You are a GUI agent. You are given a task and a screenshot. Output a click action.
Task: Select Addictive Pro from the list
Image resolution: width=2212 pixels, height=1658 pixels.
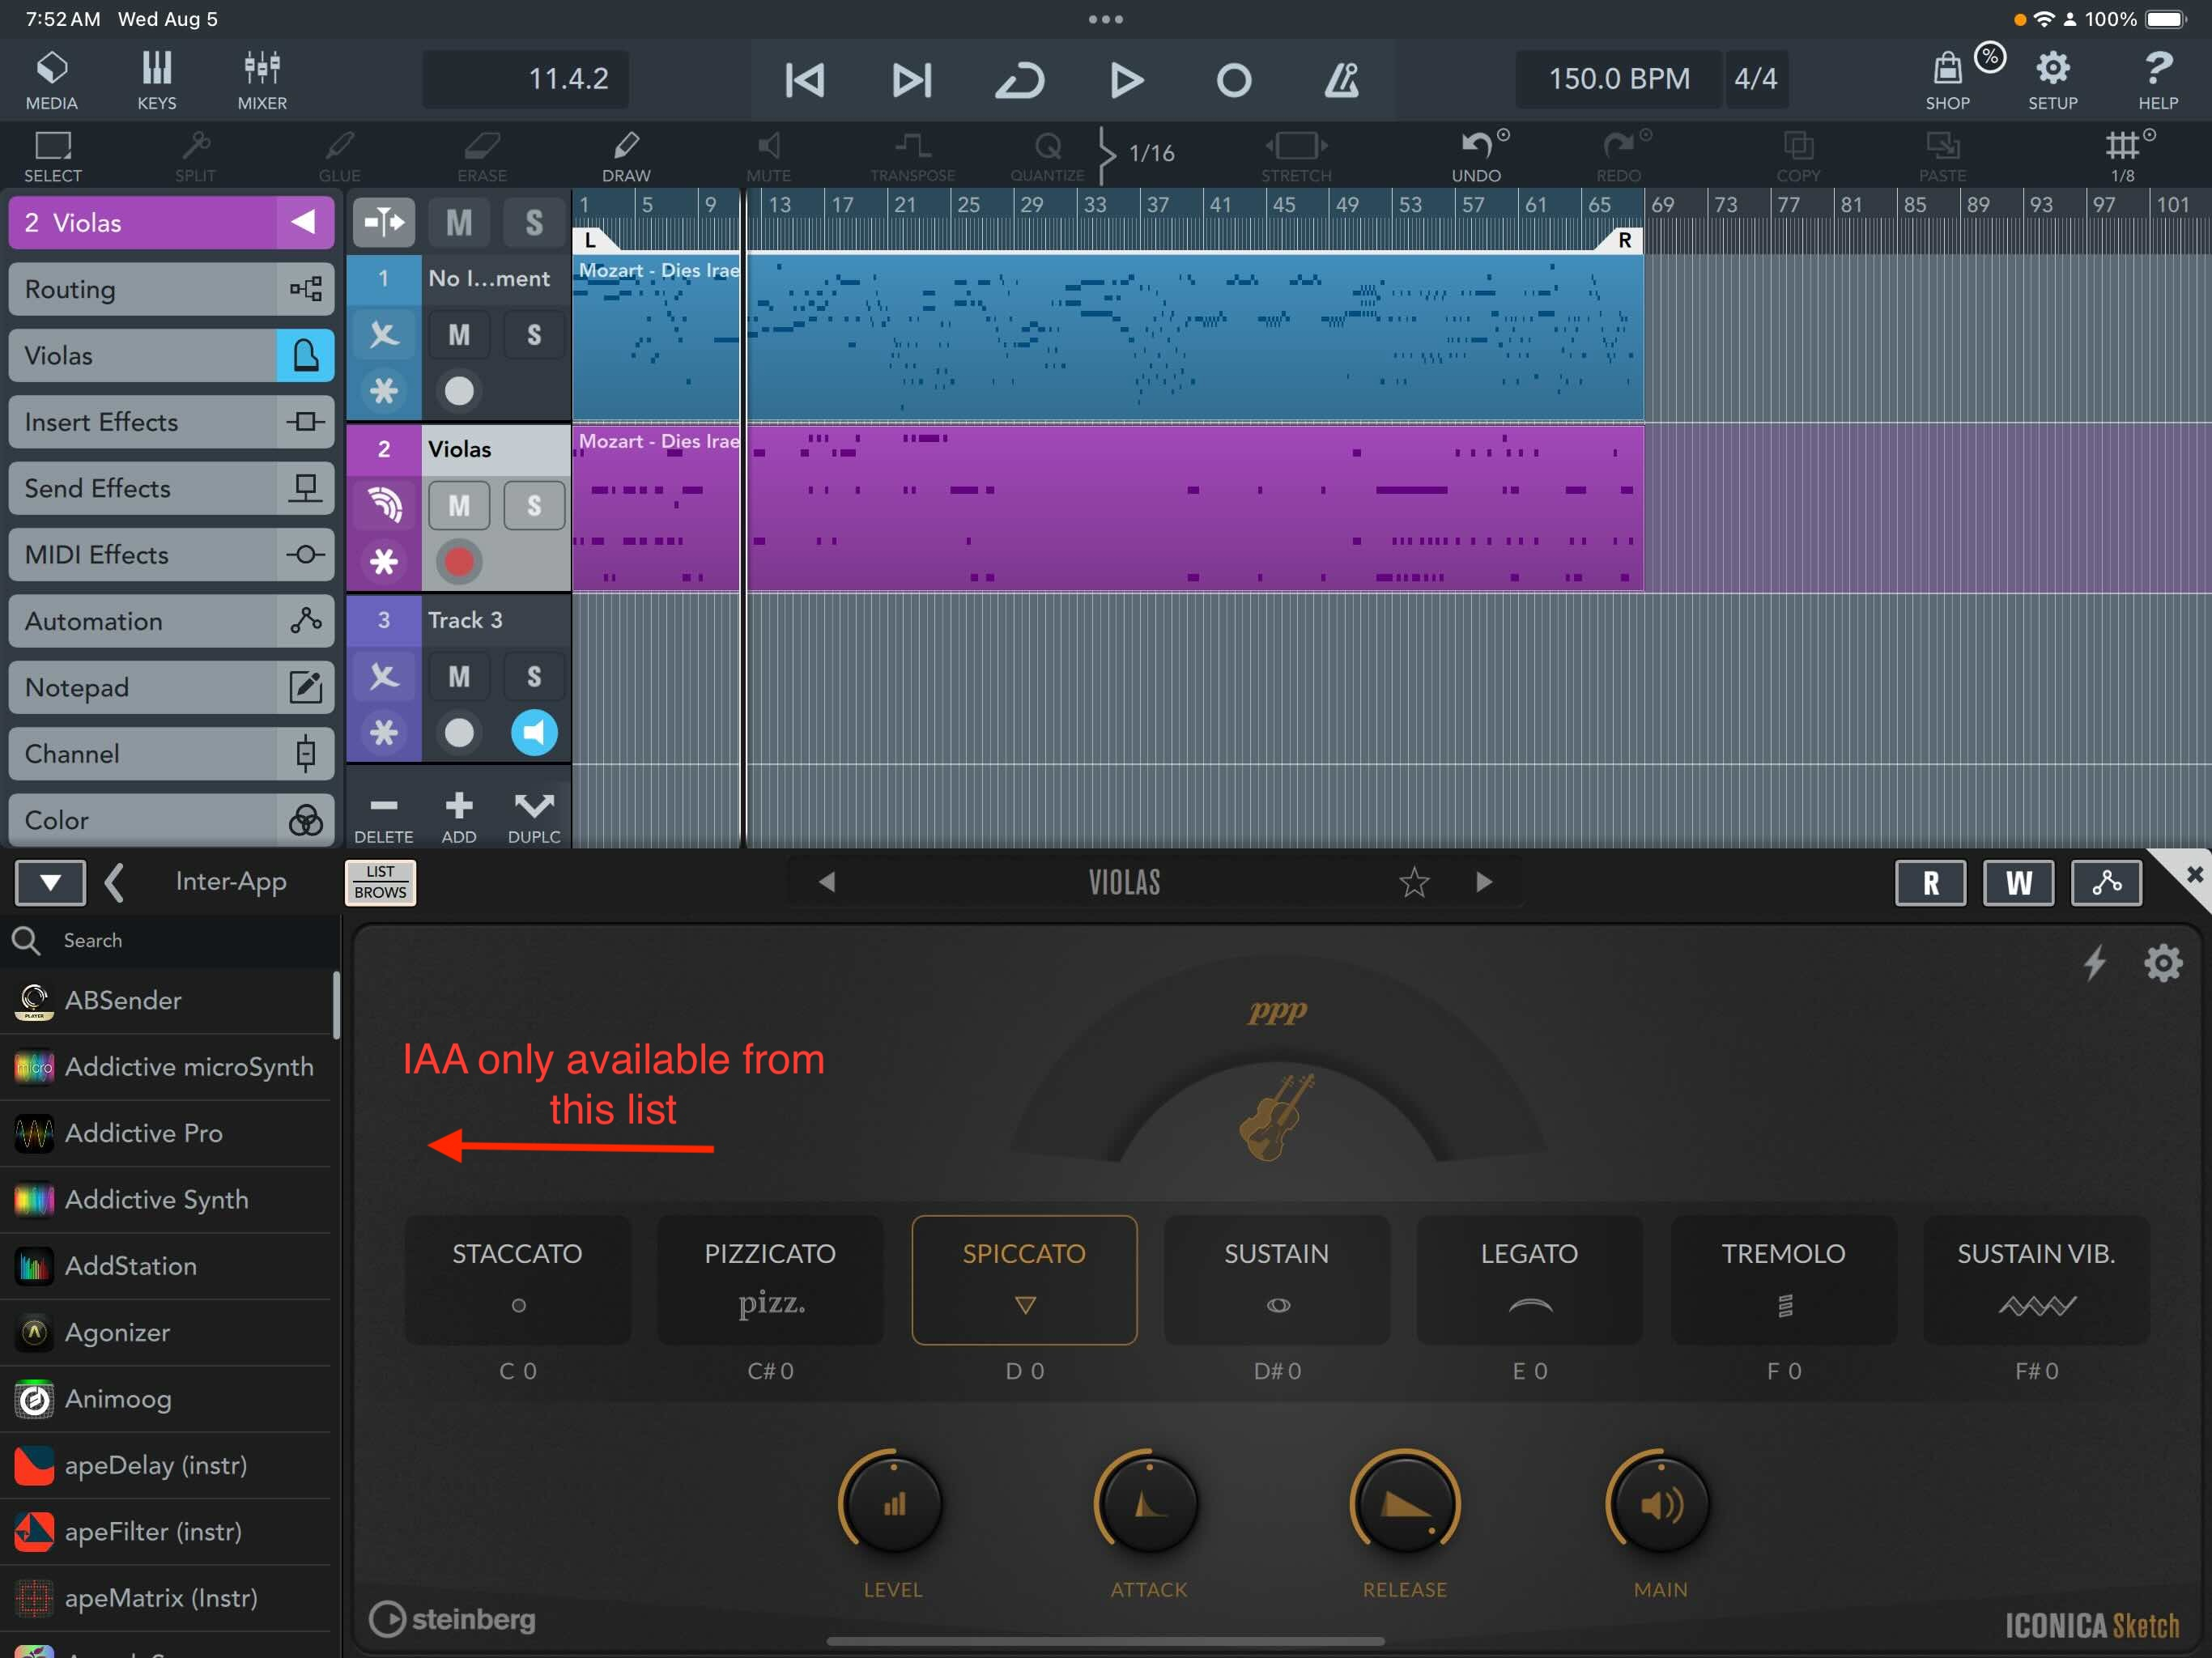[166, 1133]
